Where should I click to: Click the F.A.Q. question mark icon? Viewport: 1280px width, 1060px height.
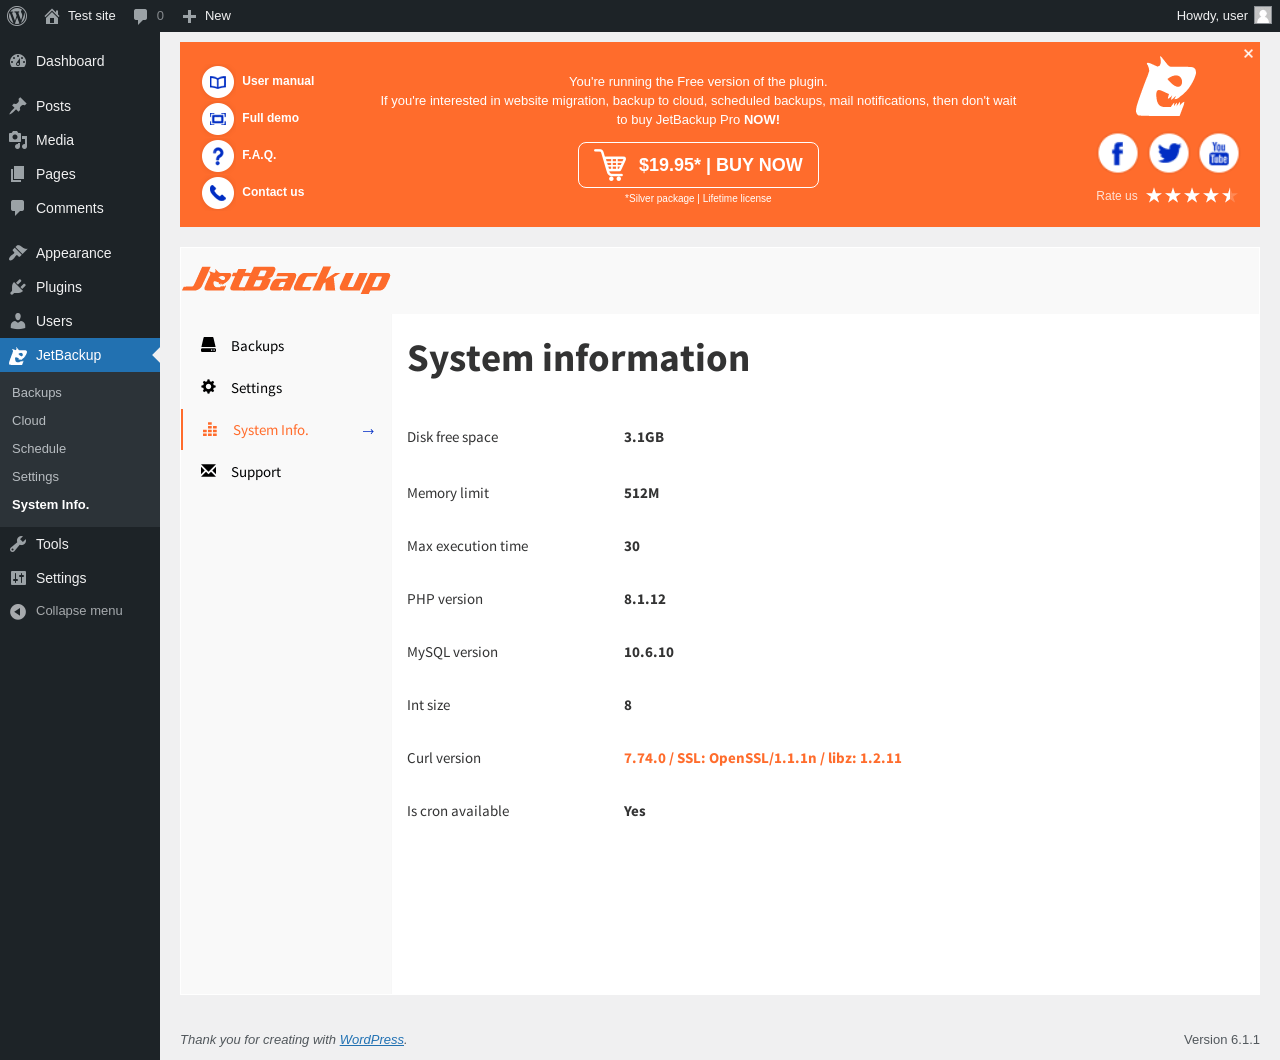(x=218, y=156)
